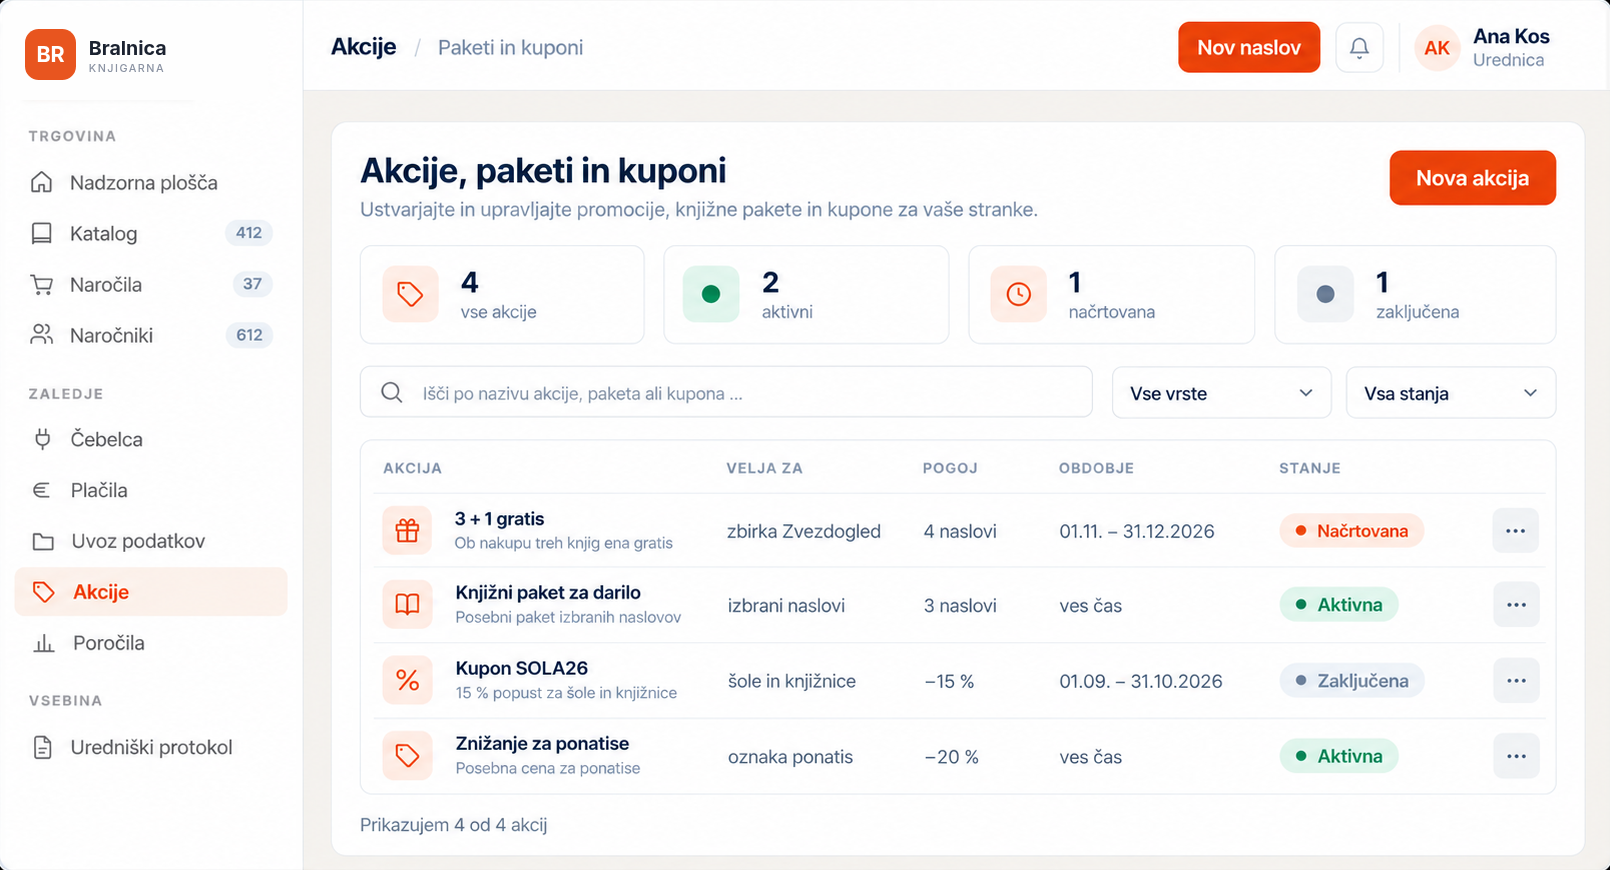Click the home icon beside Nadzorna plošča
1610x870 pixels.
[x=42, y=182]
